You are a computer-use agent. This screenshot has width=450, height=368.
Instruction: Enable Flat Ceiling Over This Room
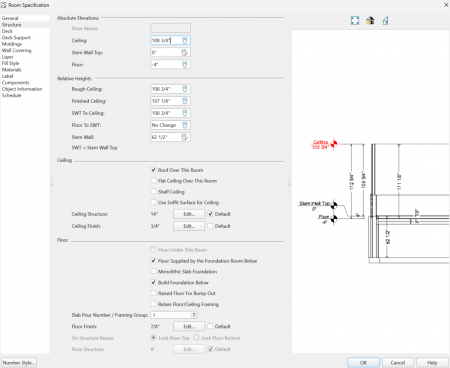(153, 181)
